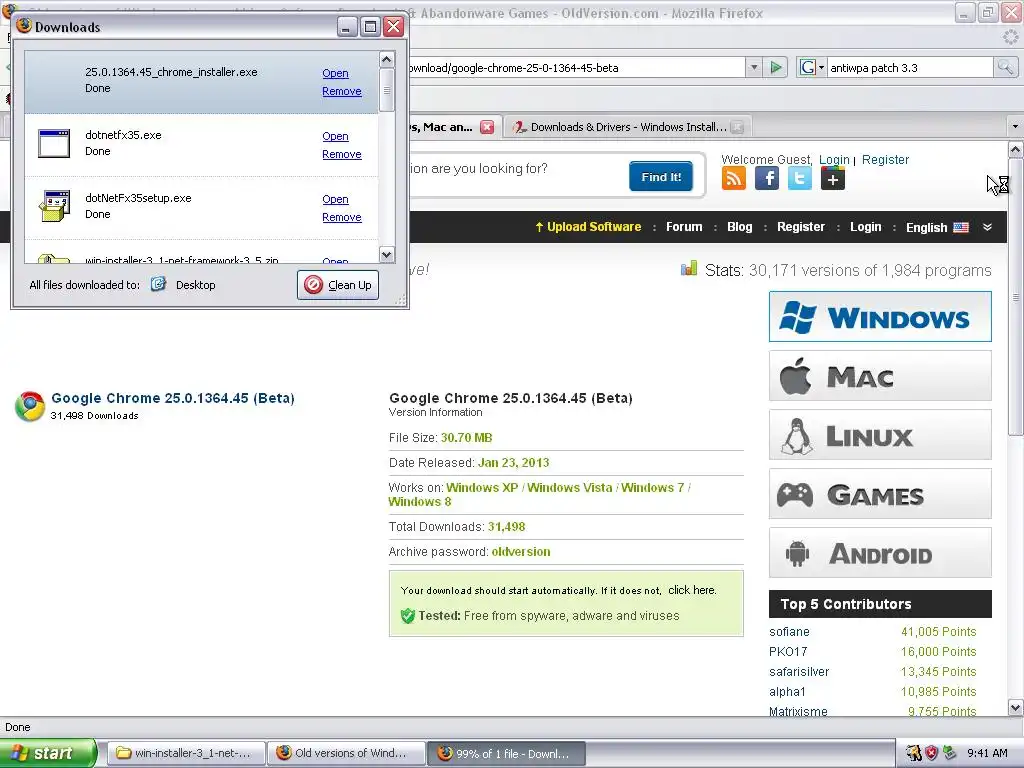The height and width of the screenshot is (768, 1024).
Task: Click the 'click here' manual download link
Action: [x=692, y=590]
